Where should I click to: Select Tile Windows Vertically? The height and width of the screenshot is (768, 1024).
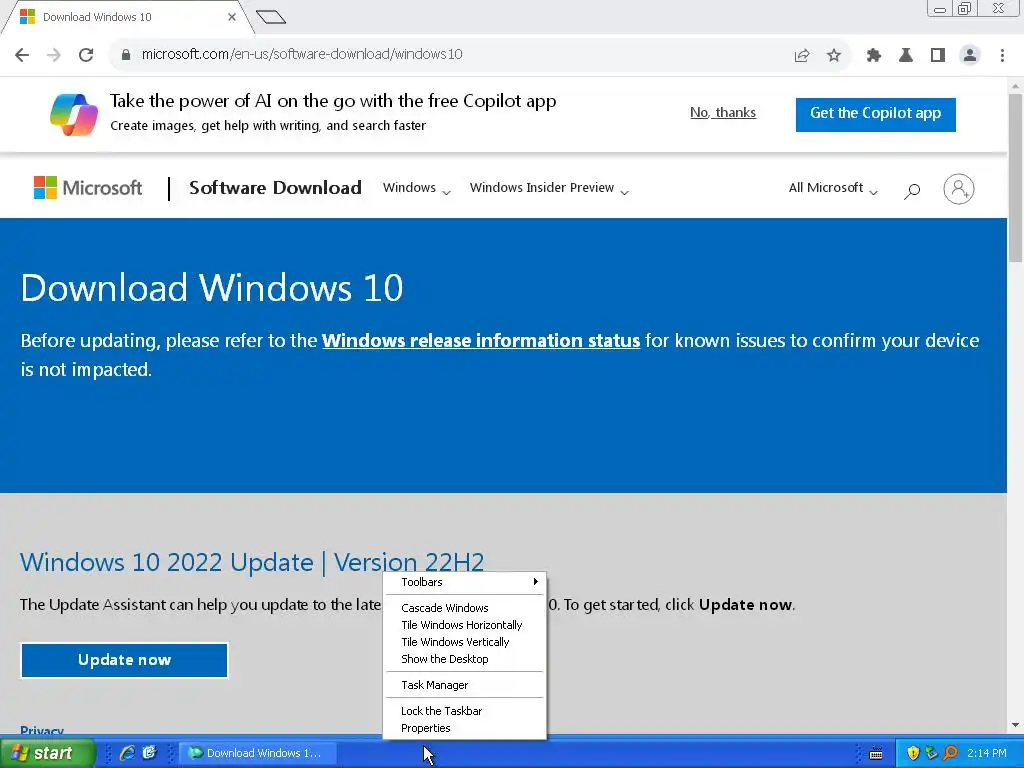pyautogui.click(x=464, y=642)
